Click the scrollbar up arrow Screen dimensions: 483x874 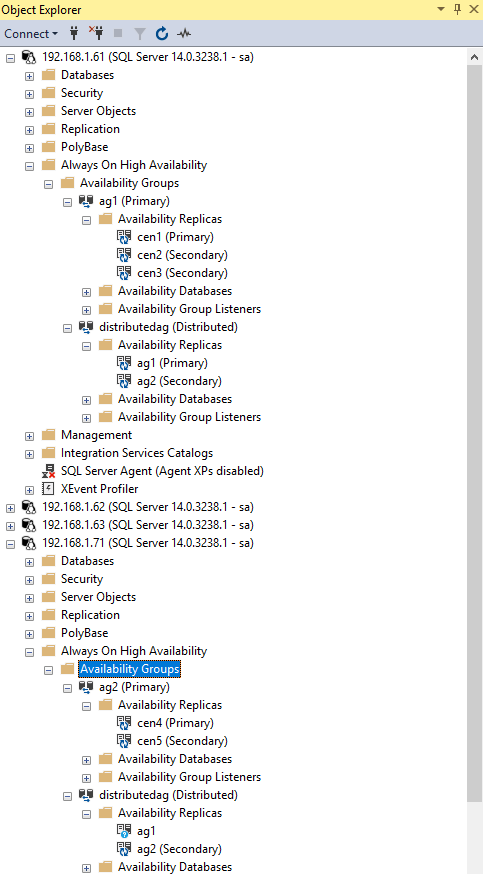475,57
